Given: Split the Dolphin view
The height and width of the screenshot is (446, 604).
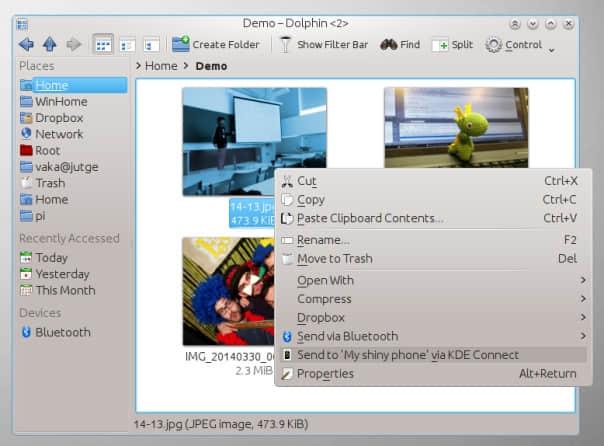Looking at the screenshot, I should point(452,44).
